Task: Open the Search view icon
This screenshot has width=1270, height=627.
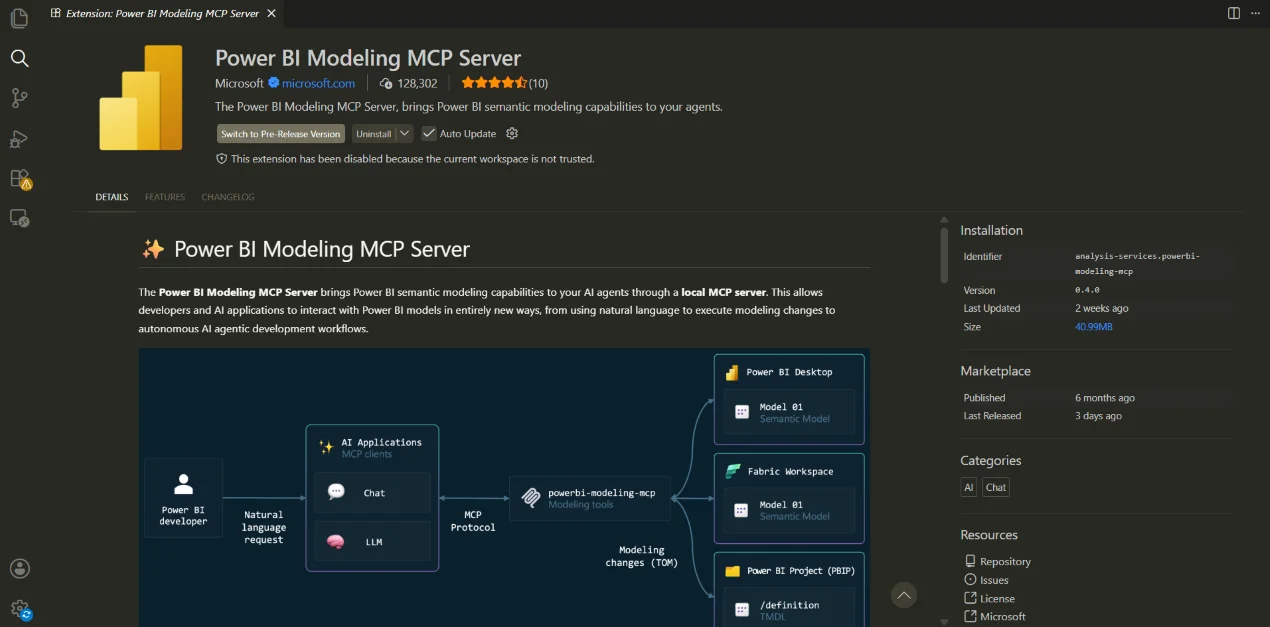Action: point(19,58)
